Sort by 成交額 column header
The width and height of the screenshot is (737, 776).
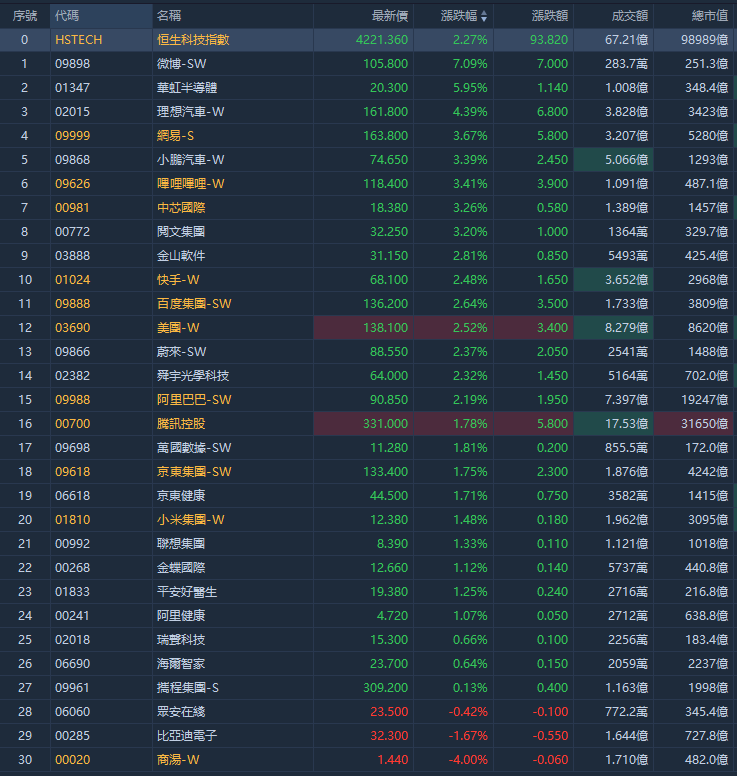[630, 16]
